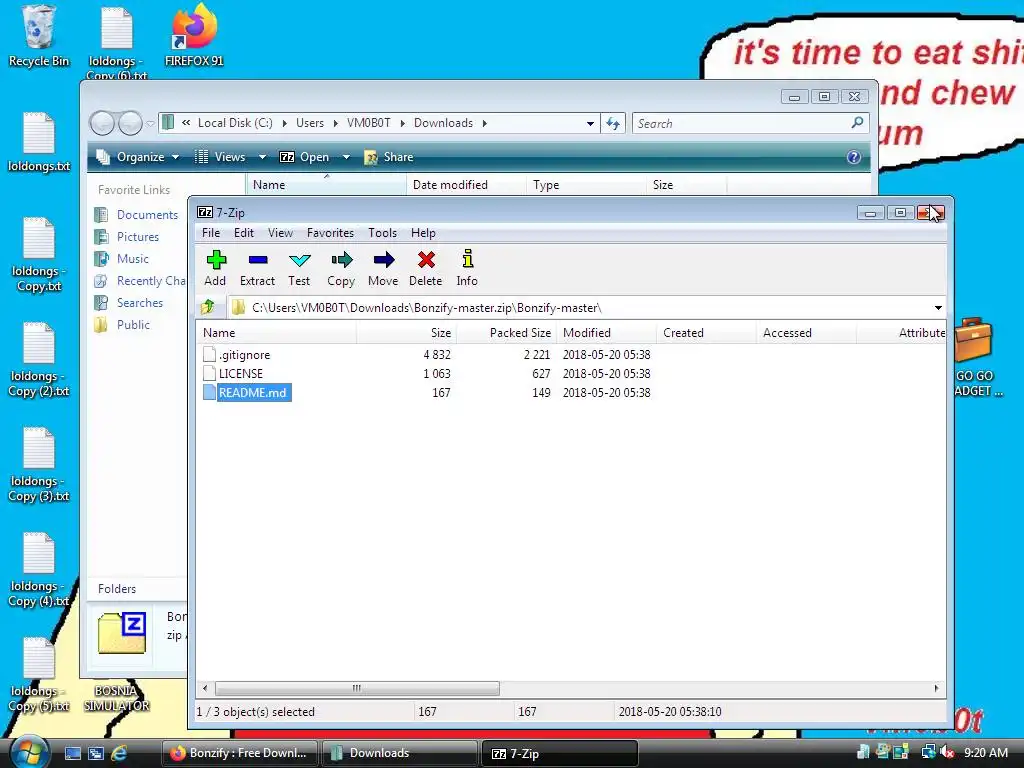Sort by Accessed column header

coord(806,333)
